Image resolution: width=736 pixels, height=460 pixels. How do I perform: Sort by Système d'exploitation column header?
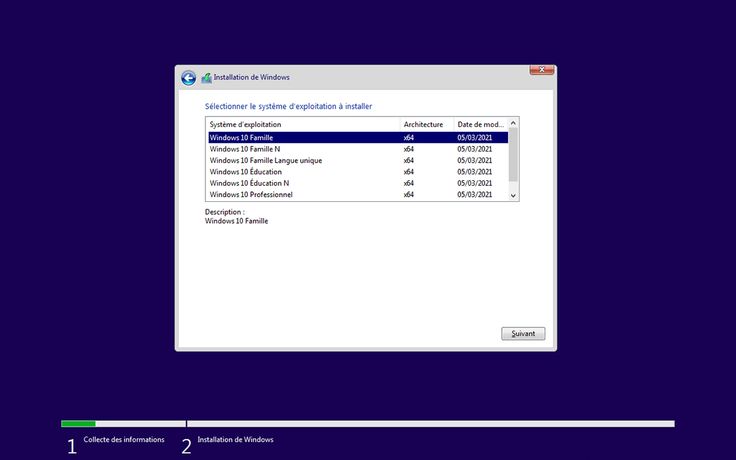pyautogui.click(x=303, y=124)
